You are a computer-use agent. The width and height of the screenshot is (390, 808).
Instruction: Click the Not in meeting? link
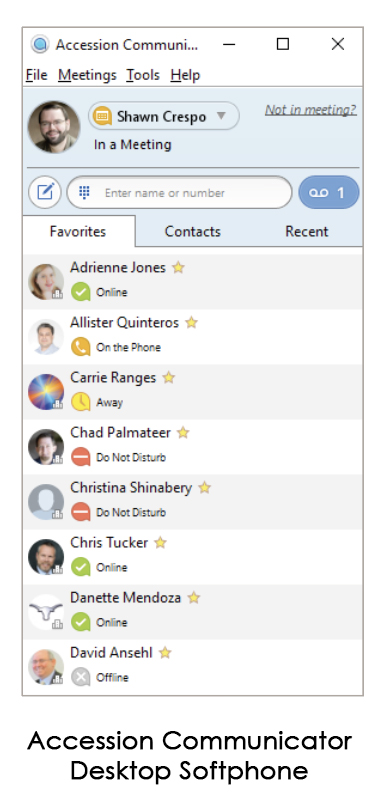point(311,110)
